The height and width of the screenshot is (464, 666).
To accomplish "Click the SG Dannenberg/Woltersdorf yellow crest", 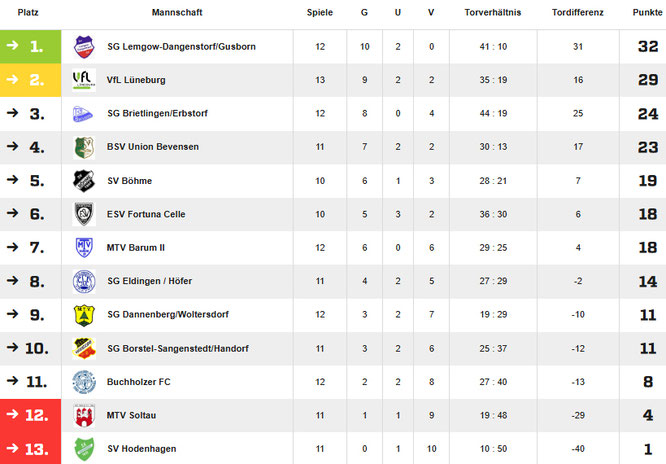I will pos(83,315).
